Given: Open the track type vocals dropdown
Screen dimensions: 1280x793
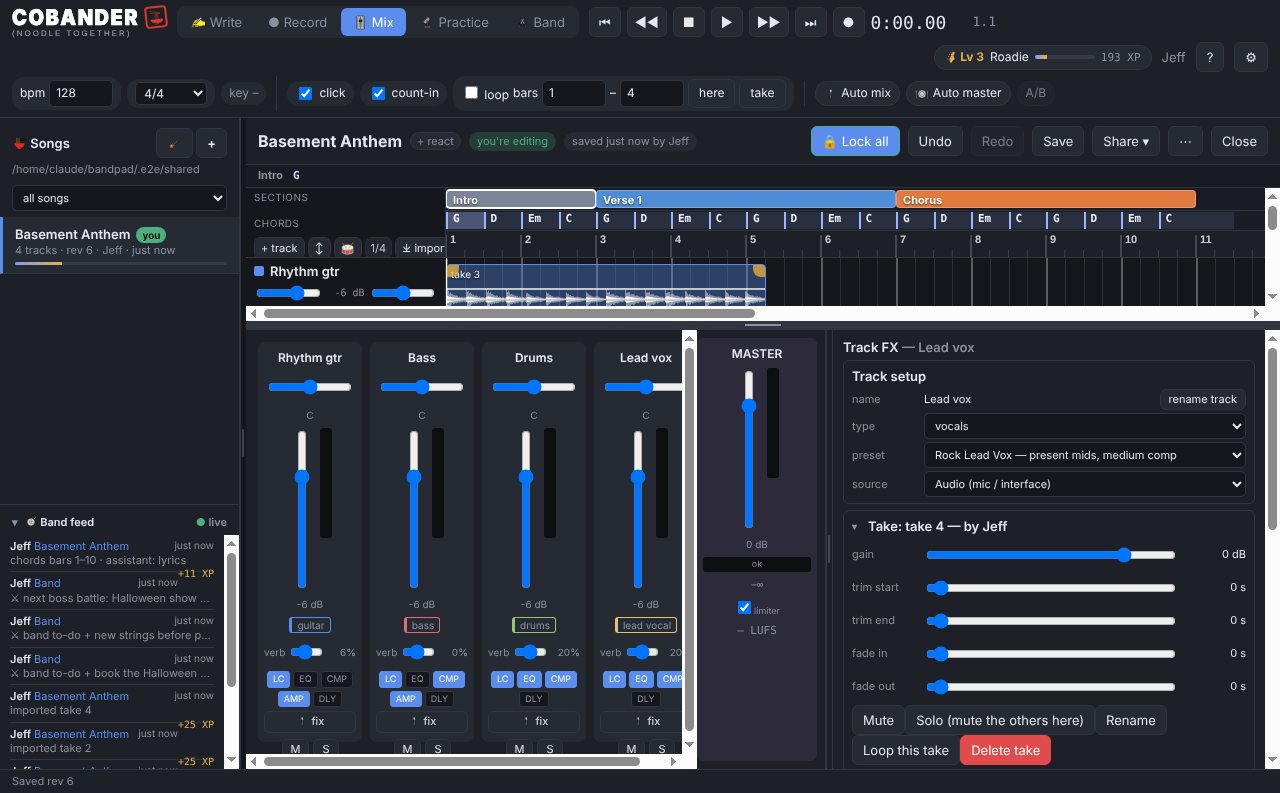Looking at the screenshot, I should tap(1084, 426).
